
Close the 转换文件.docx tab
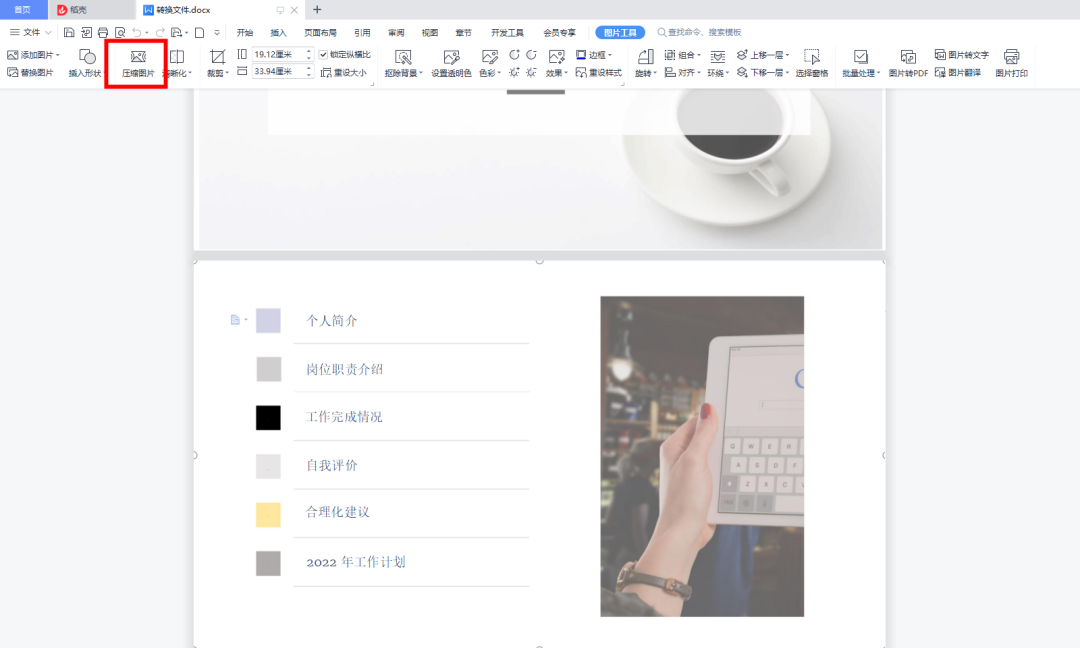(x=294, y=10)
